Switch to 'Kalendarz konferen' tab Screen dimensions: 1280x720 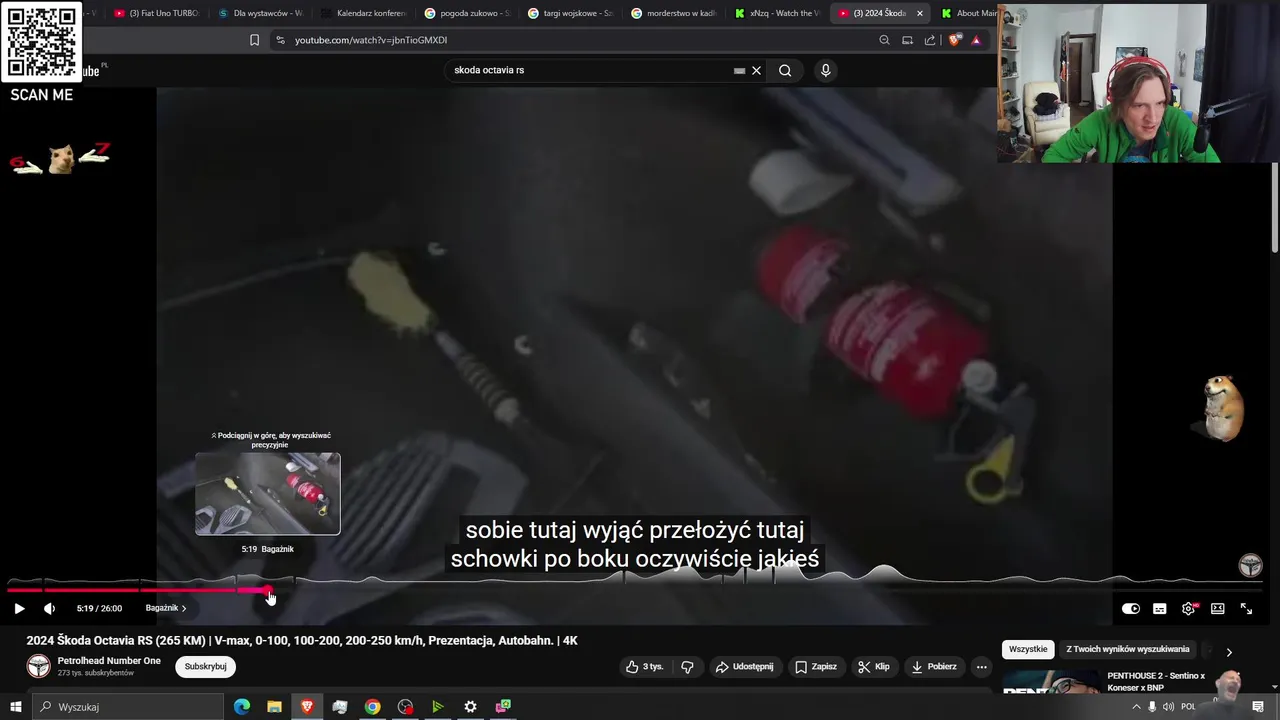pos(363,13)
